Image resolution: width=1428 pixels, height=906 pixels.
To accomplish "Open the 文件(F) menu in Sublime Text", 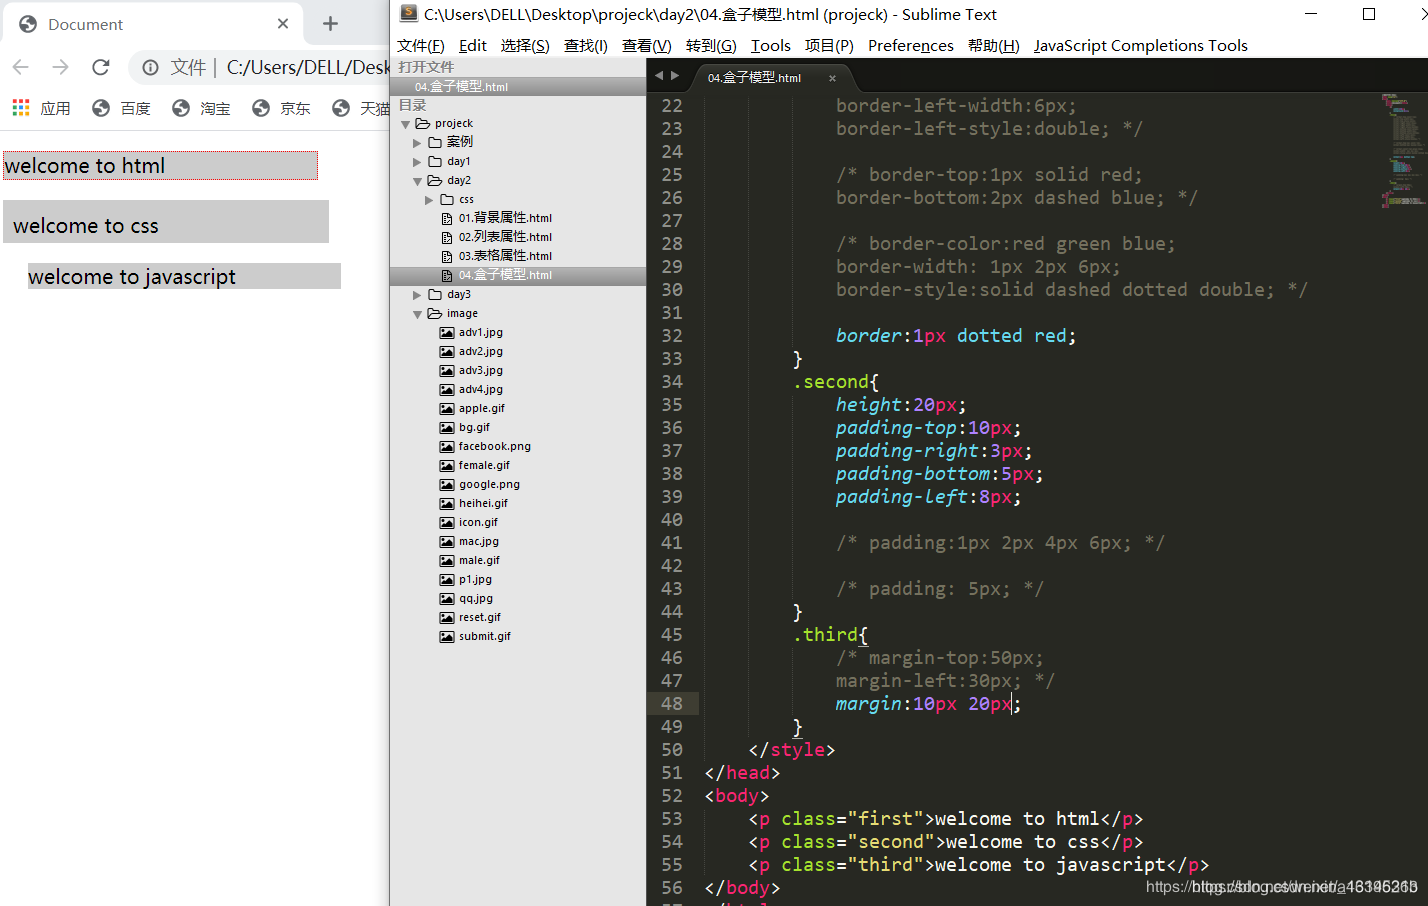I will point(421,45).
